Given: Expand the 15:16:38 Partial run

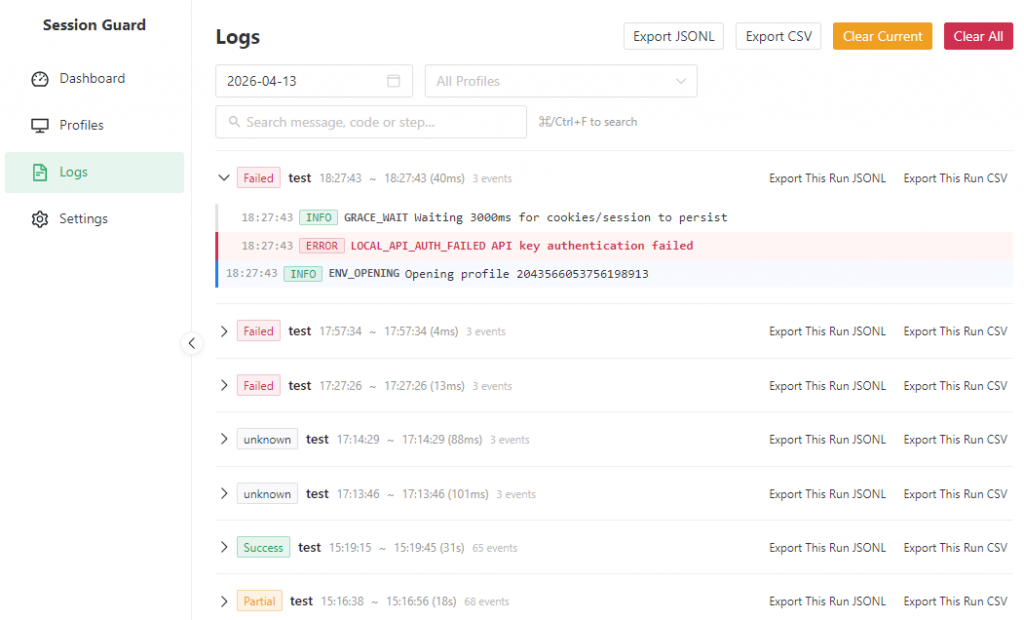Looking at the screenshot, I should pos(224,602).
